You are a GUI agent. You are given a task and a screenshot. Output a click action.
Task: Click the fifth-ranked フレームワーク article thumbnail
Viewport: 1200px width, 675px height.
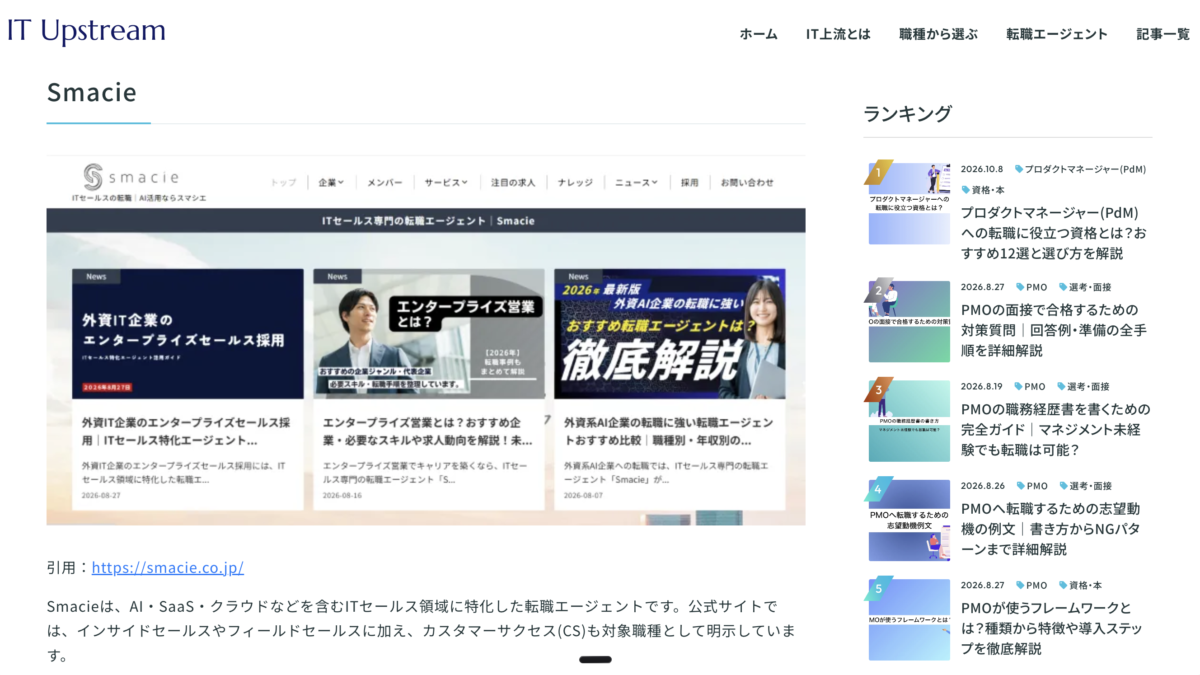909,619
